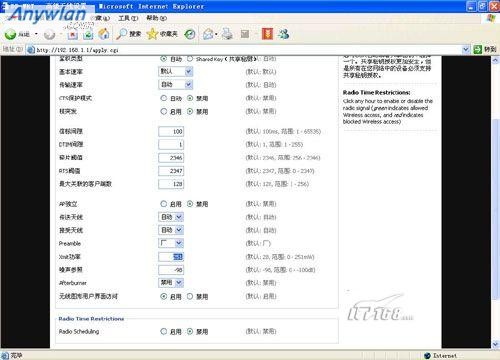Enable Radio Scheduling 启用 radio option

163,331
